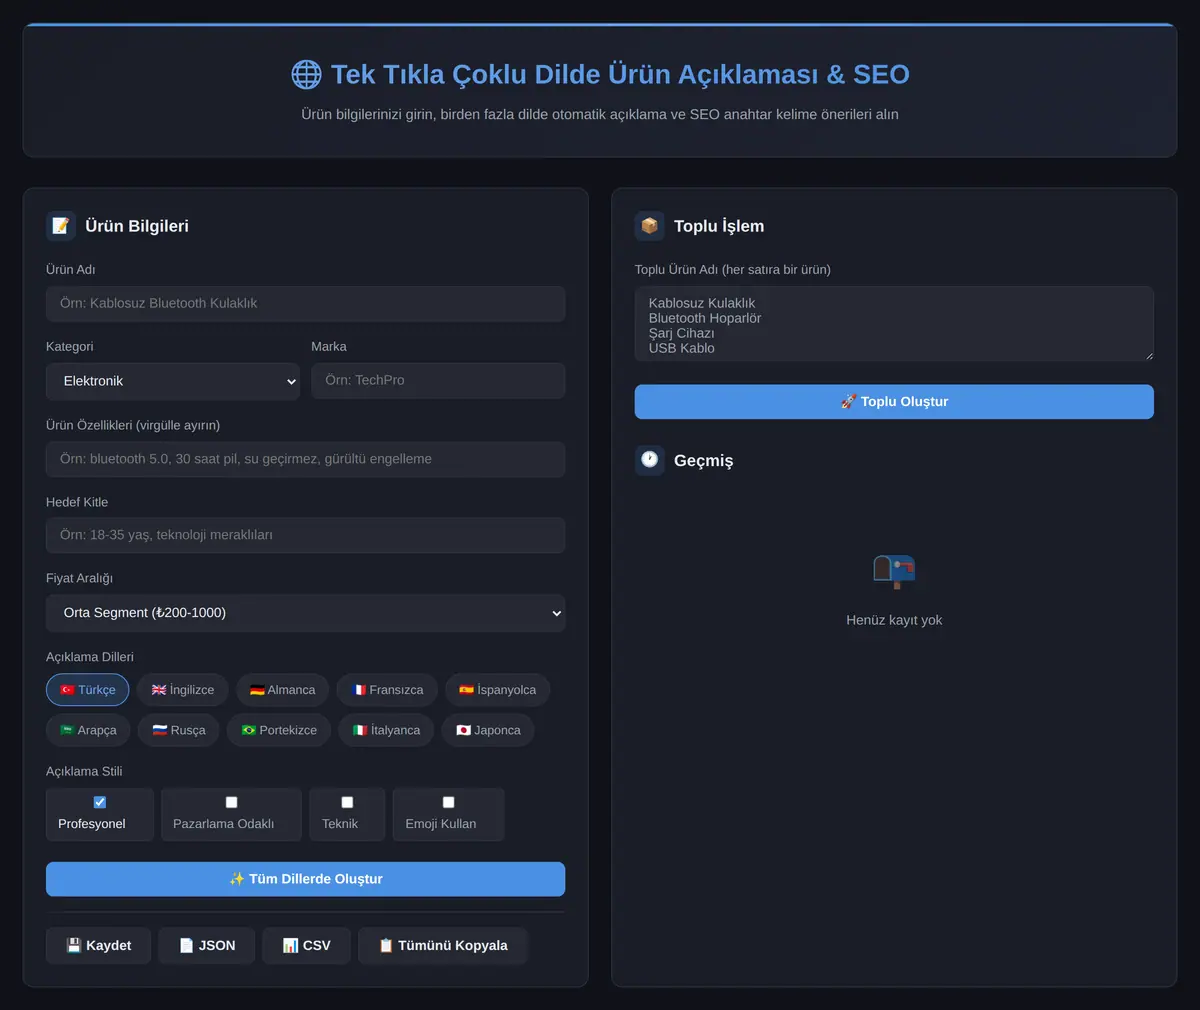Toggle Rusça language chip
Viewport: 1200px width, 1010px height.
179,730
